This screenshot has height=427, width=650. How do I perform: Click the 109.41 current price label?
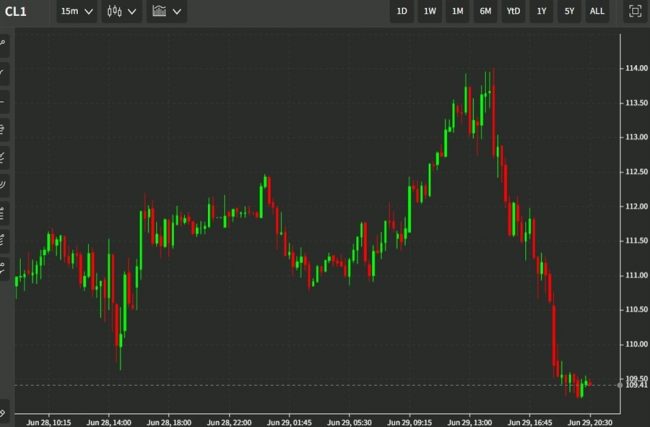pos(636,384)
